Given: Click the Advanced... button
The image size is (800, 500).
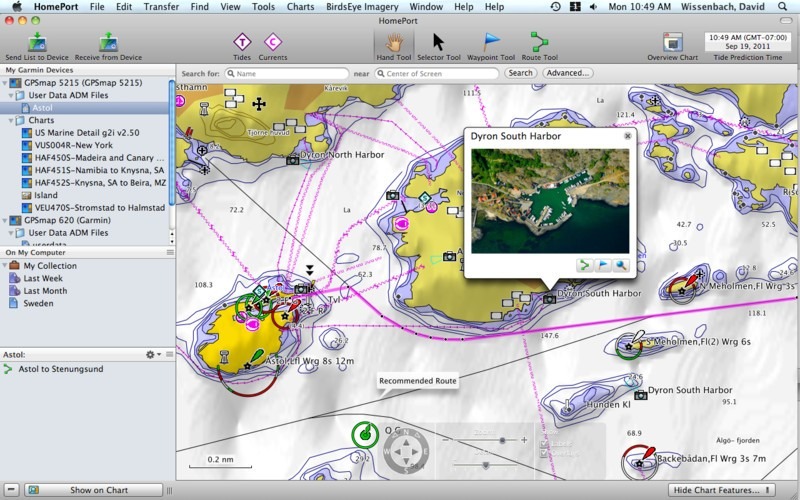Looking at the screenshot, I should 568,73.
